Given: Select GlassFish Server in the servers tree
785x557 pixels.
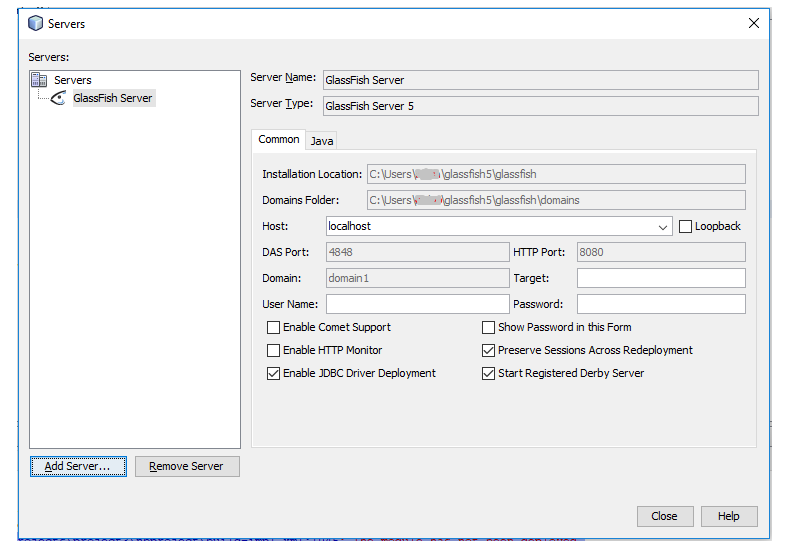Looking at the screenshot, I should point(113,98).
